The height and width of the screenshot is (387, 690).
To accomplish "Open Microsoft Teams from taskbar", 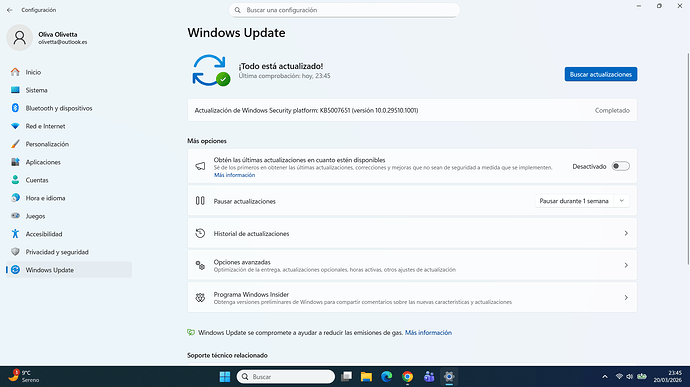I will pyautogui.click(x=429, y=376).
